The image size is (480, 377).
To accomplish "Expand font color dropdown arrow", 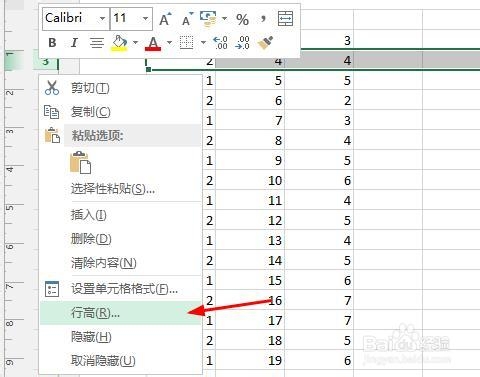I will pos(169,43).
